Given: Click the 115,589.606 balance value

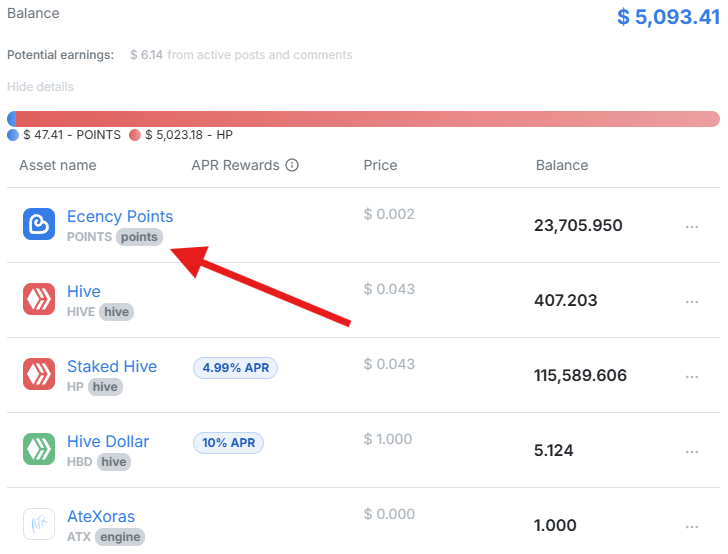Looking at the screenshot, I should coord(580,375).
